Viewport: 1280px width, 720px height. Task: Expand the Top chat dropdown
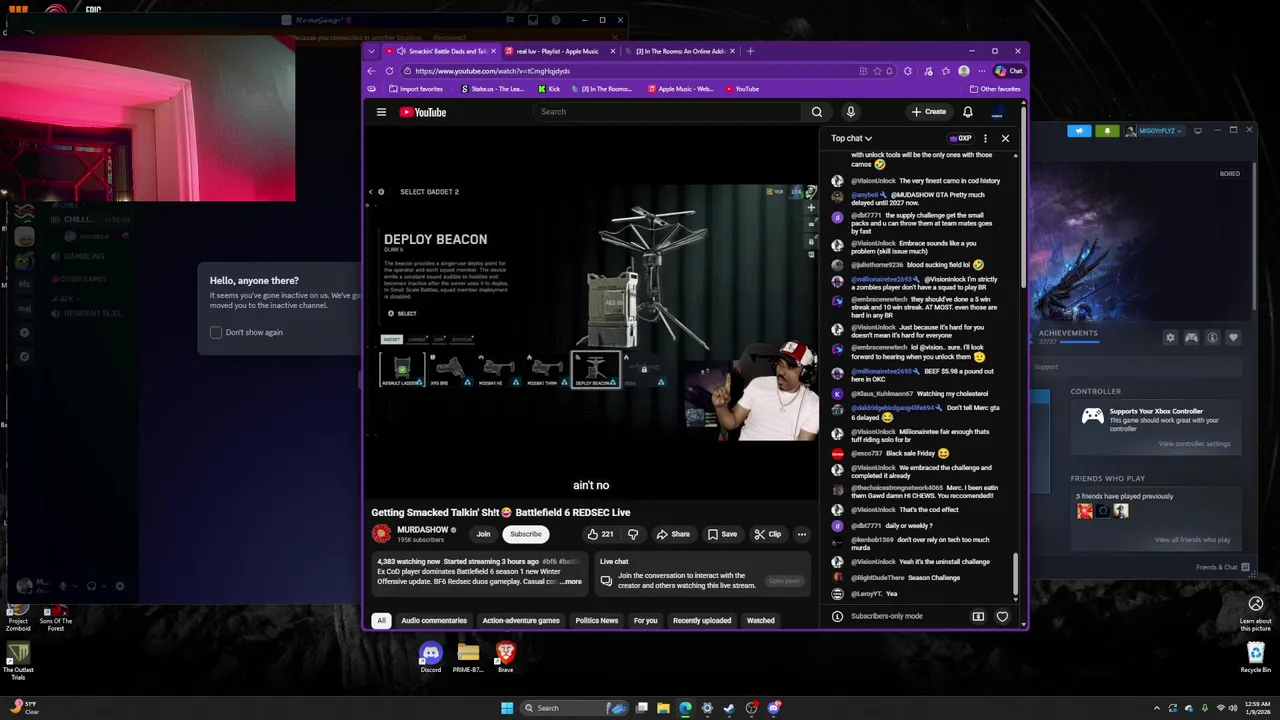pos(851,138)
